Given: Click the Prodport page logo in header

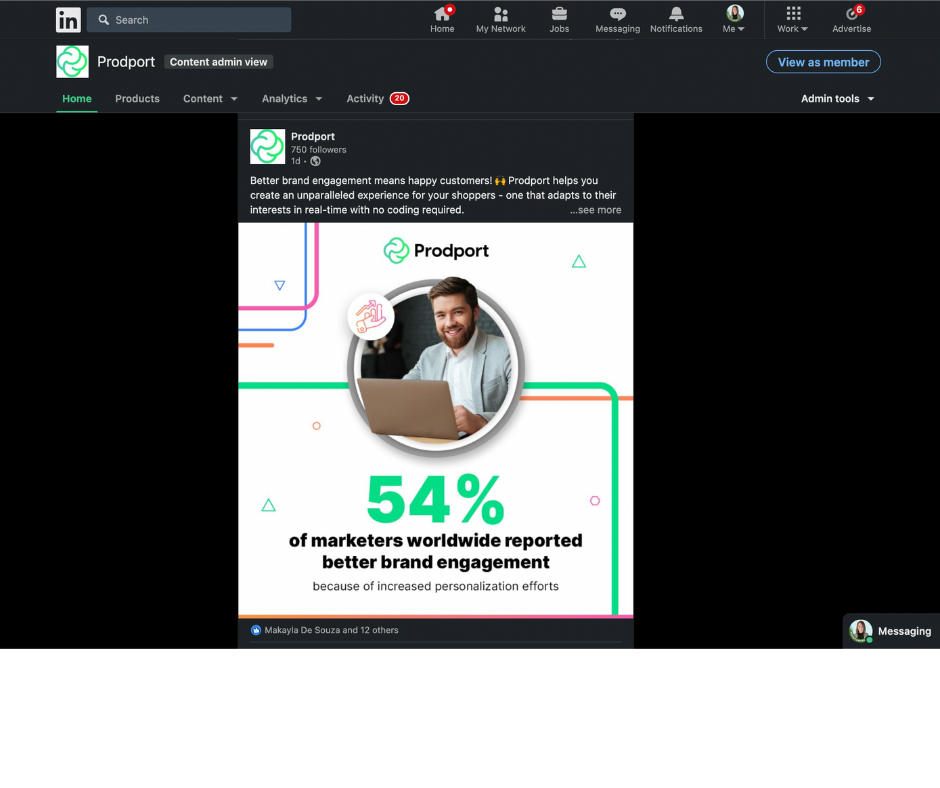Looking at the screenshot, I should click(x=73, y=62).
